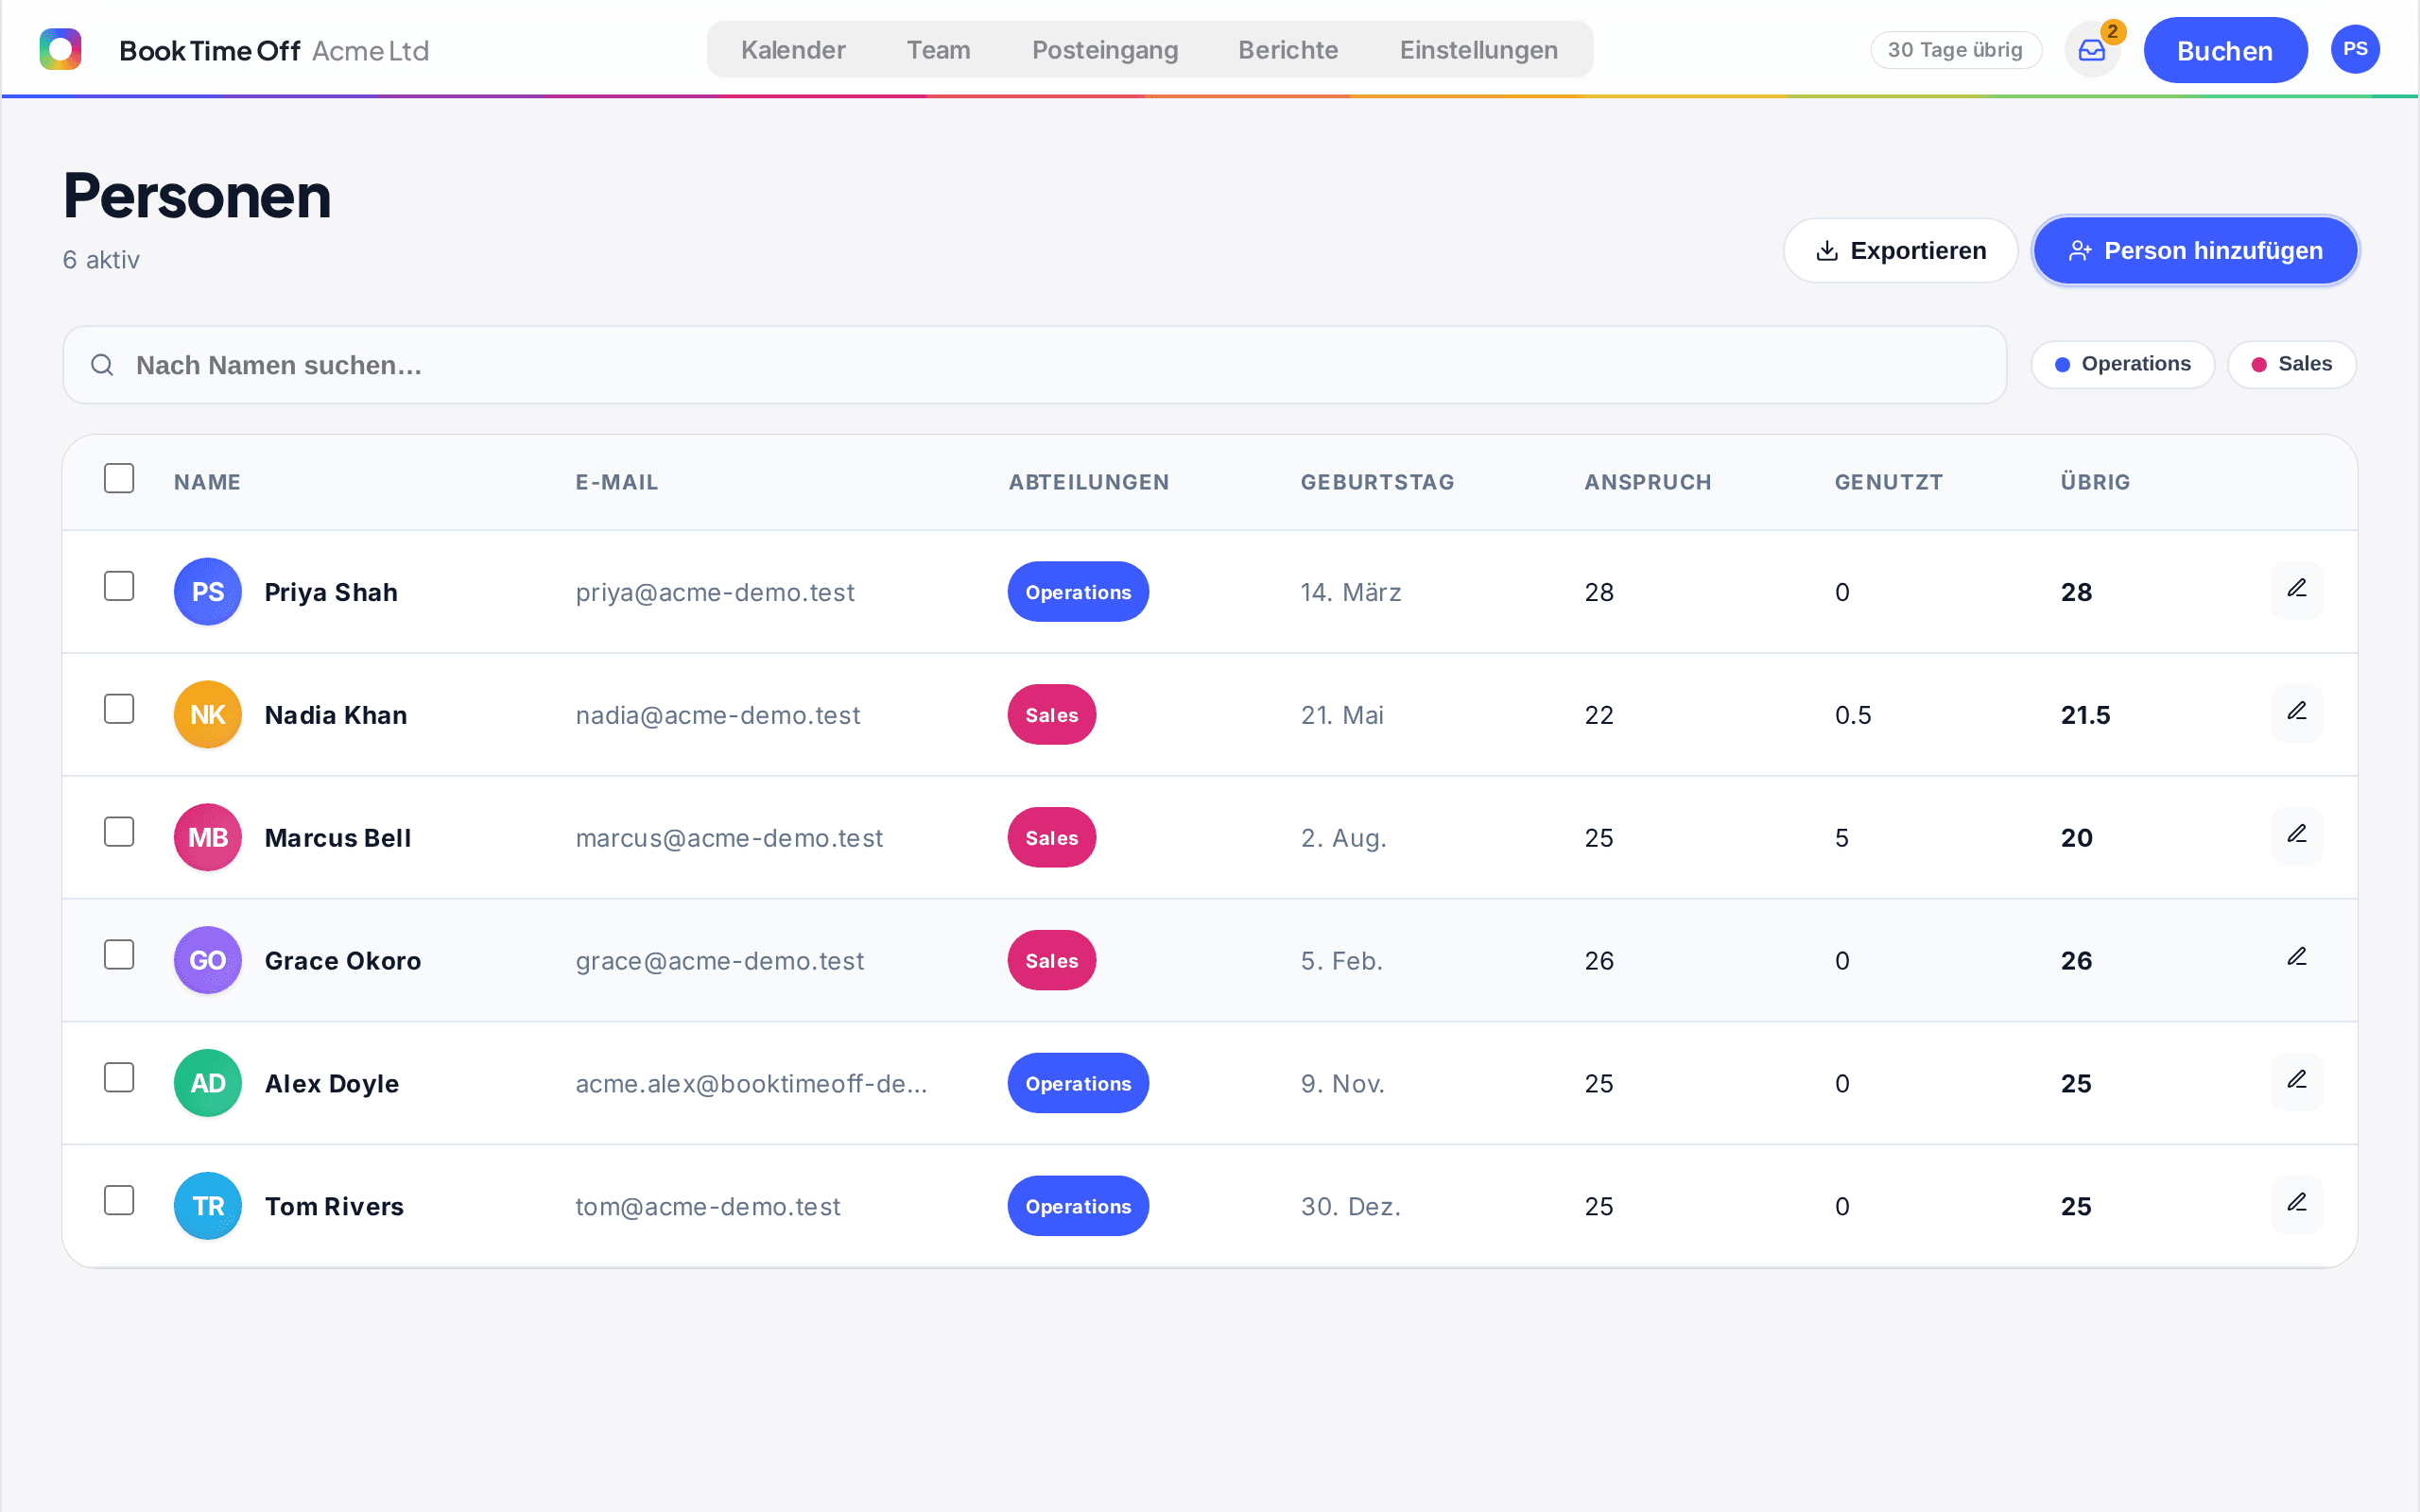
Task: Switch to the Kalender tab
Action: [x=793, y=50]
